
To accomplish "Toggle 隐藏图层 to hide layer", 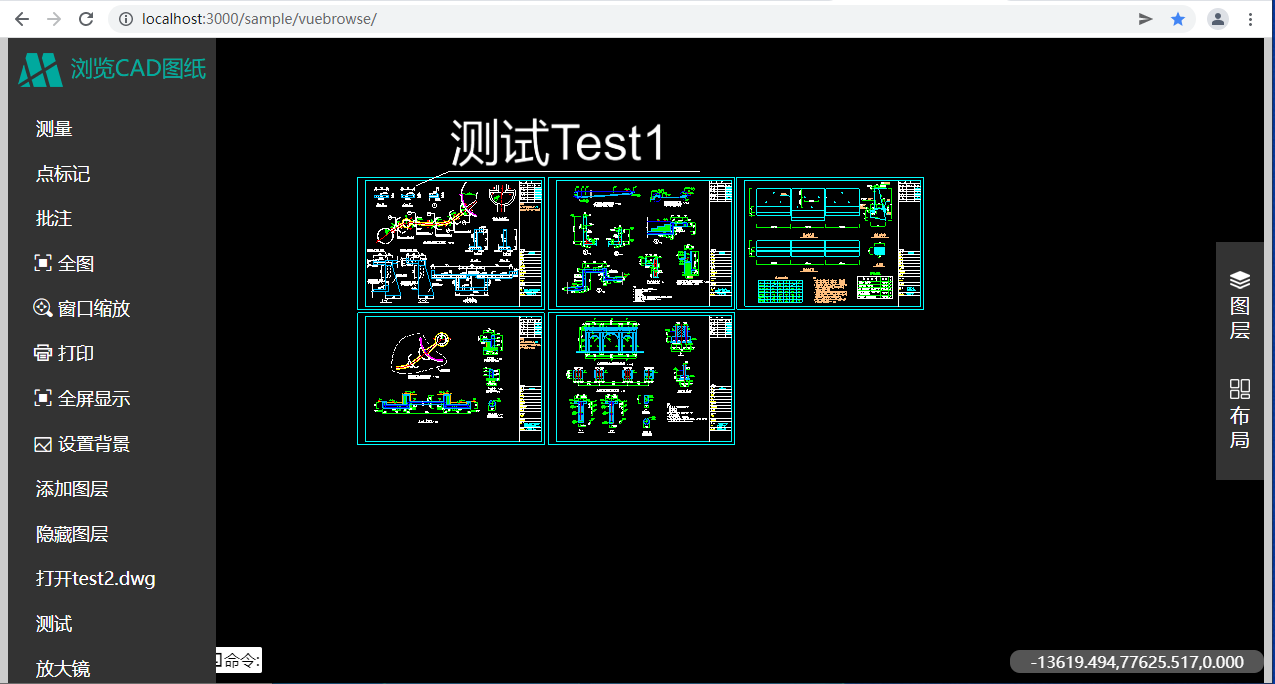I will point(72,534).
